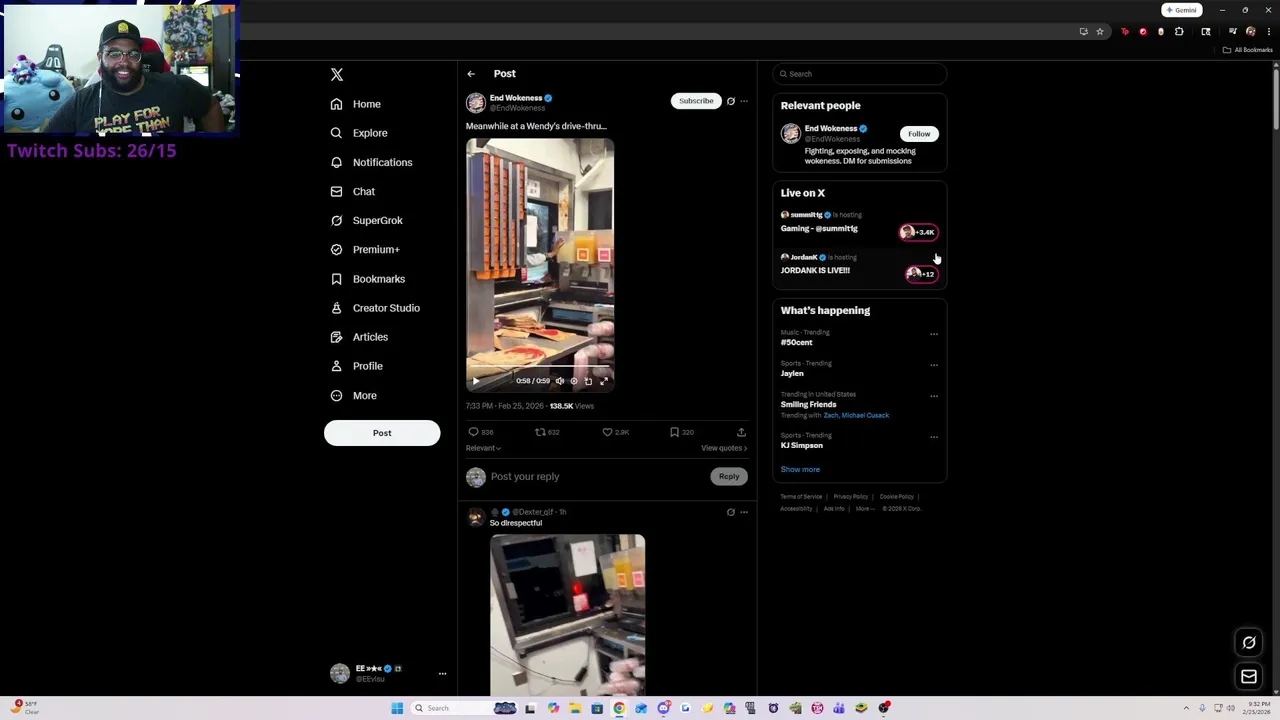Share the post via share icon

point(741,432)
